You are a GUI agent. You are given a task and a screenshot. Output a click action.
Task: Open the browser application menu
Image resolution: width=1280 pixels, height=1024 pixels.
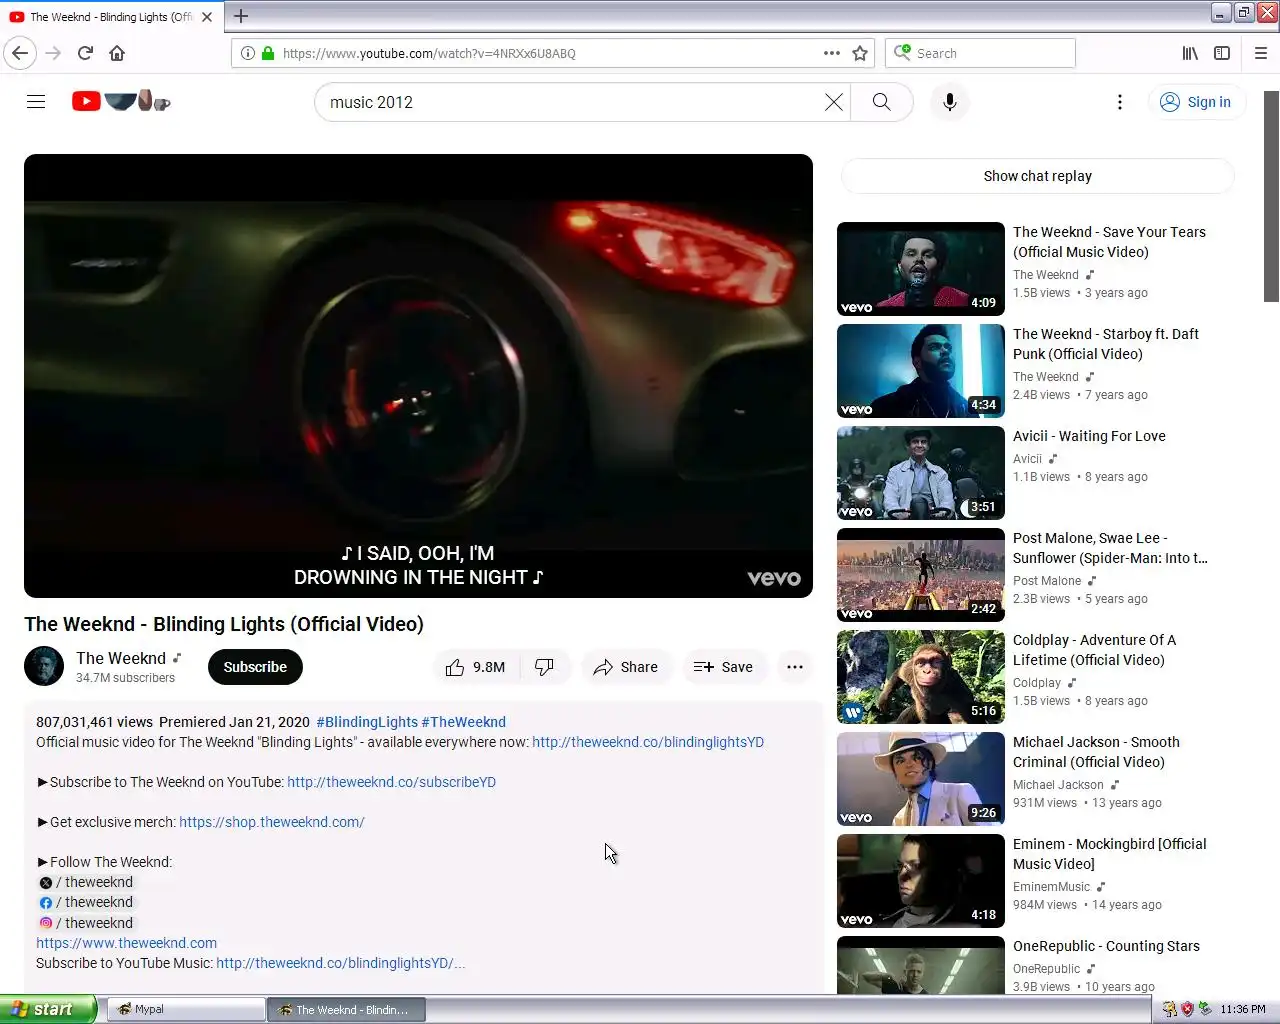[x=1261, y=53]
